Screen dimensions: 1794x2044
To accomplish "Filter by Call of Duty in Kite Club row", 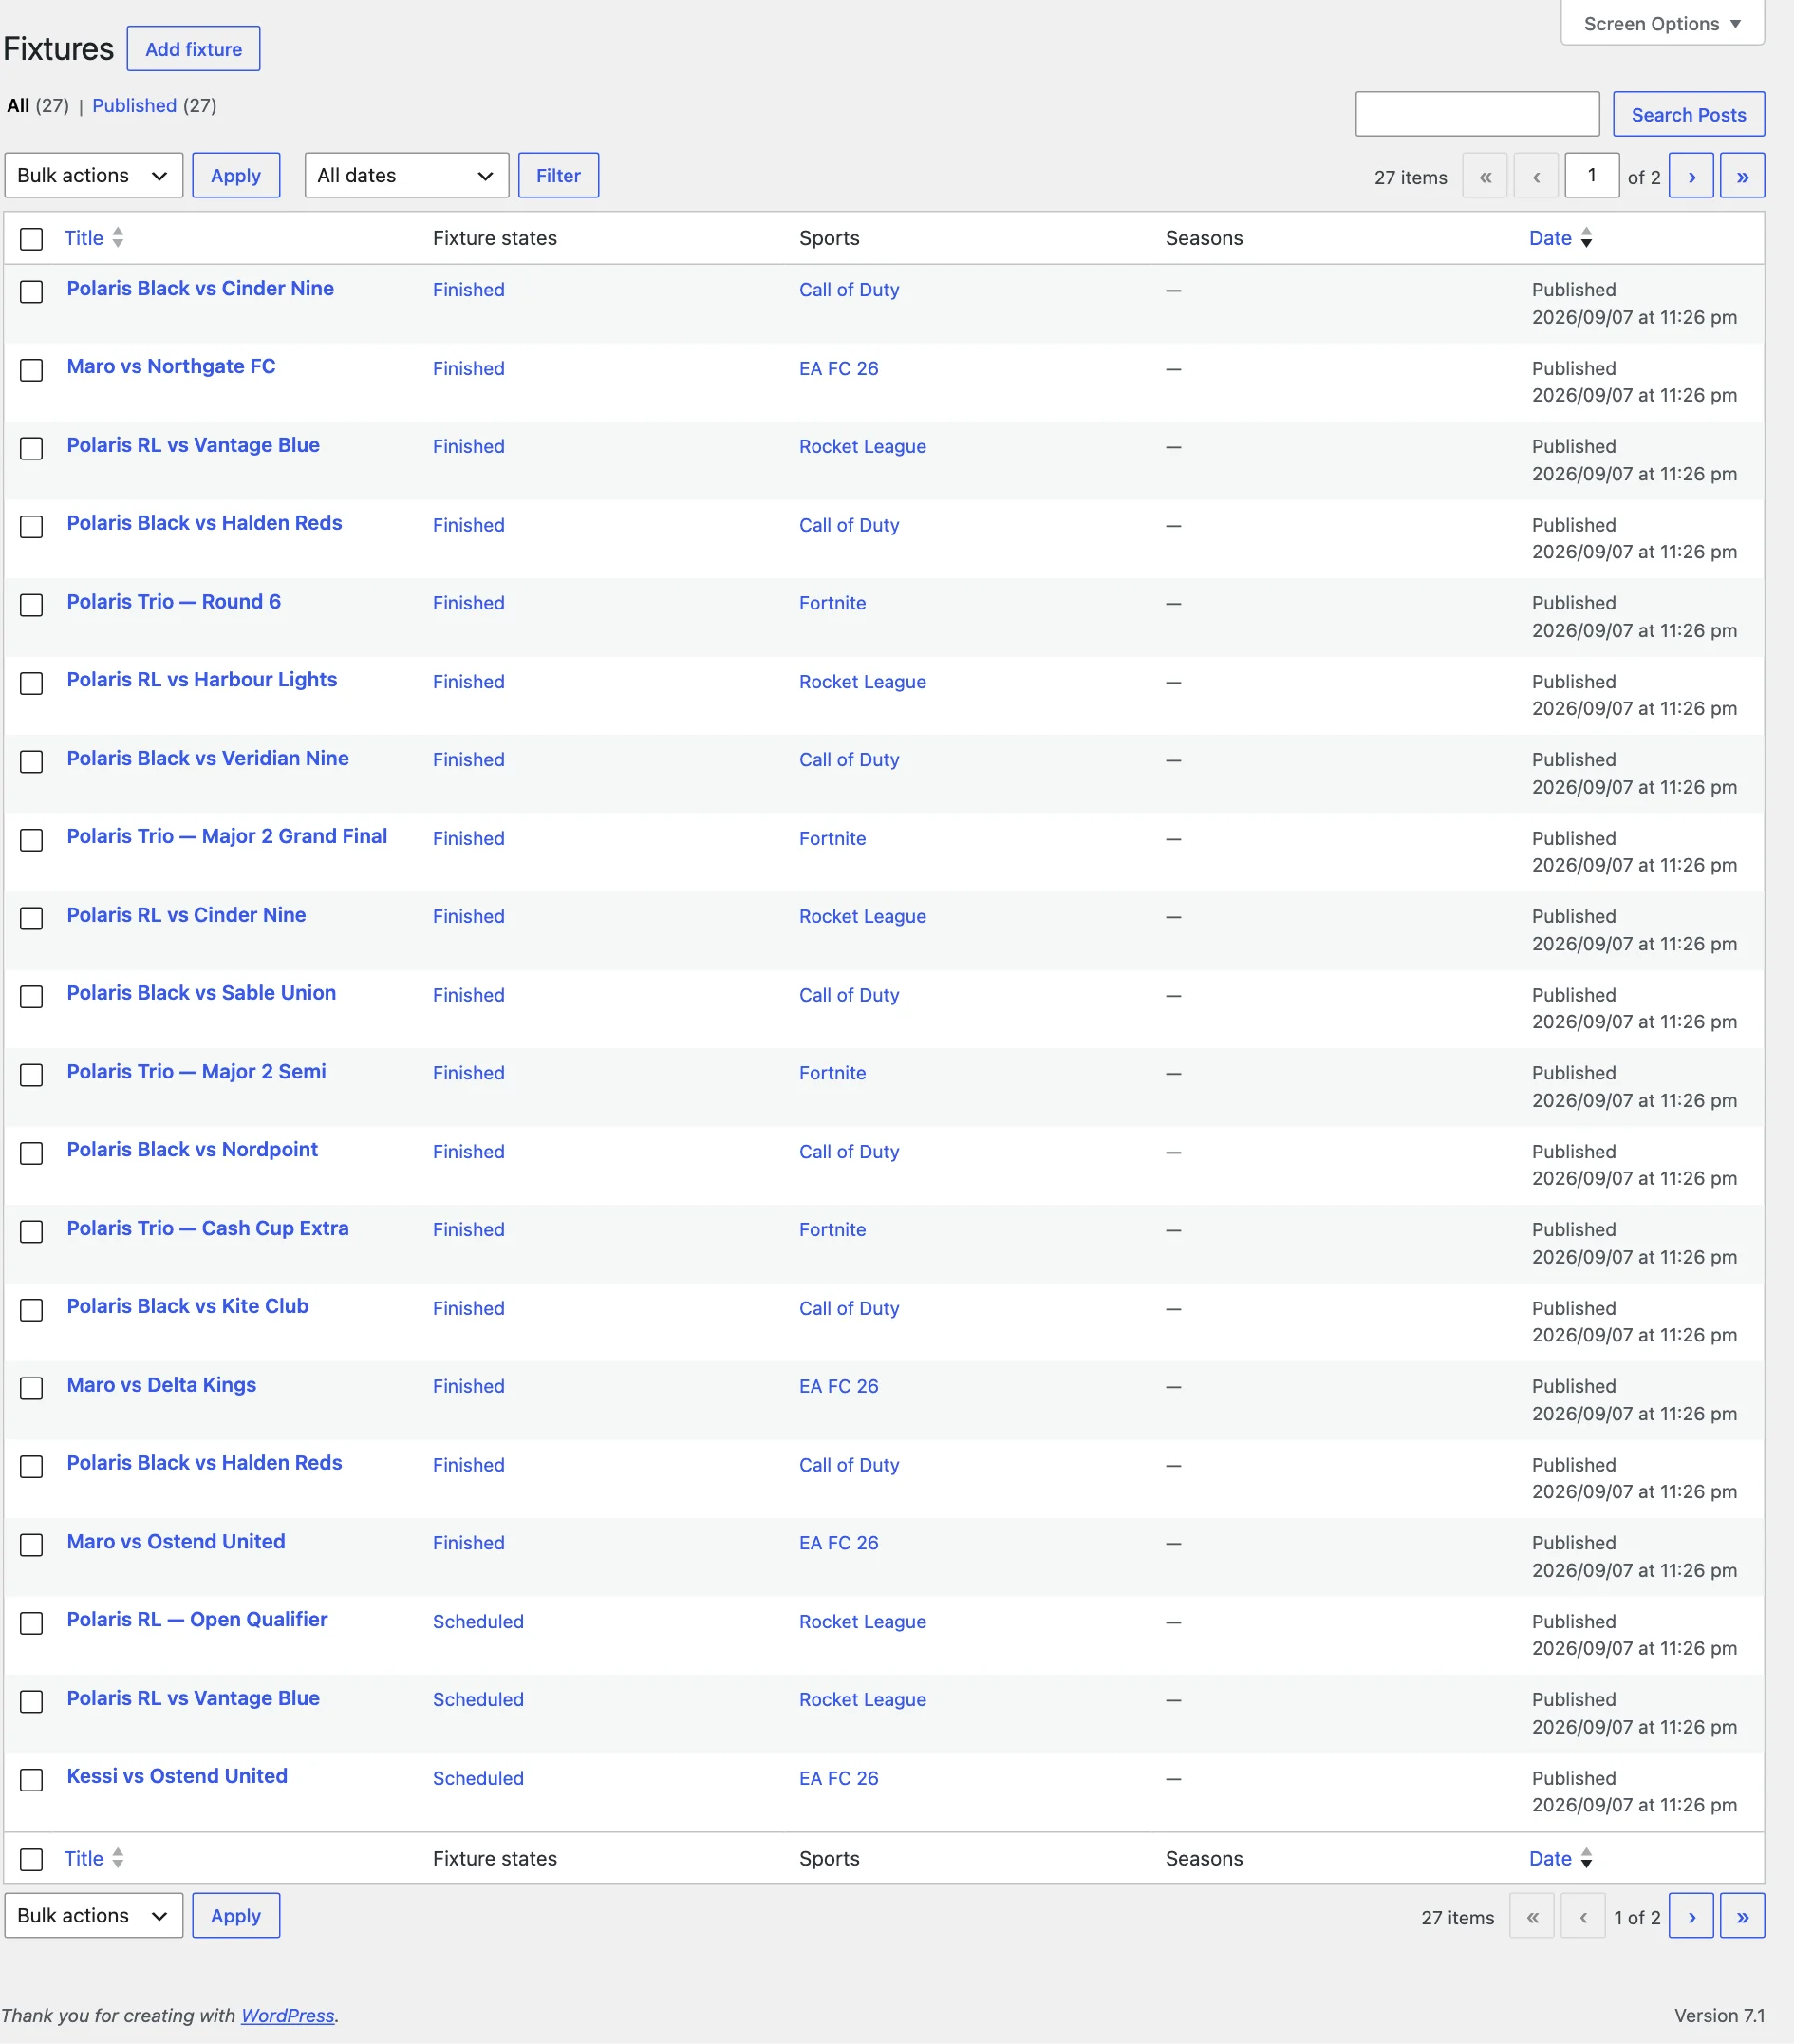I will click(x=849, y=1309).
